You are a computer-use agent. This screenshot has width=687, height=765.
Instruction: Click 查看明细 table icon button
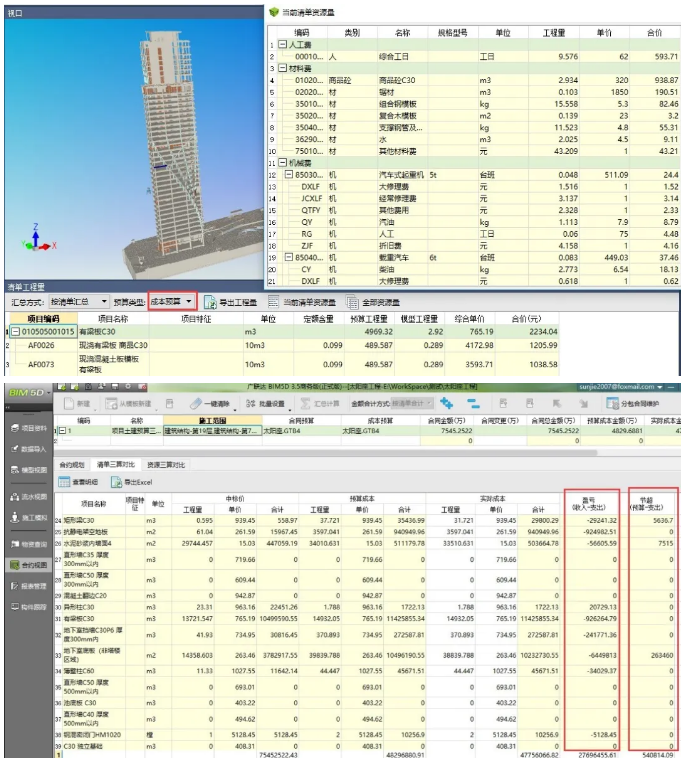coord(78,482)
